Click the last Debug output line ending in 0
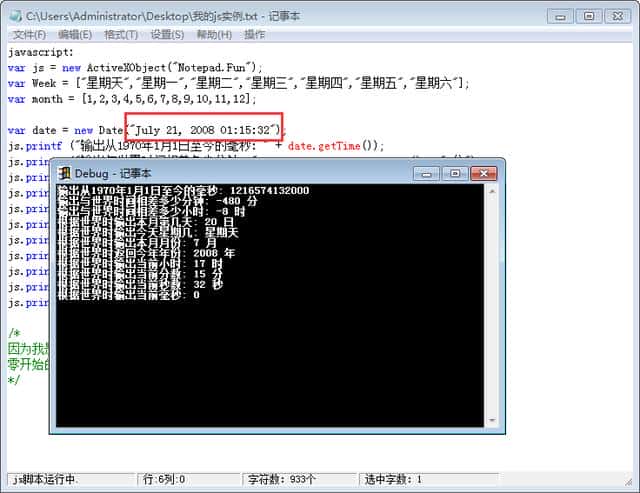This screenshot has height=493, width=640. [x=129, y=295]
